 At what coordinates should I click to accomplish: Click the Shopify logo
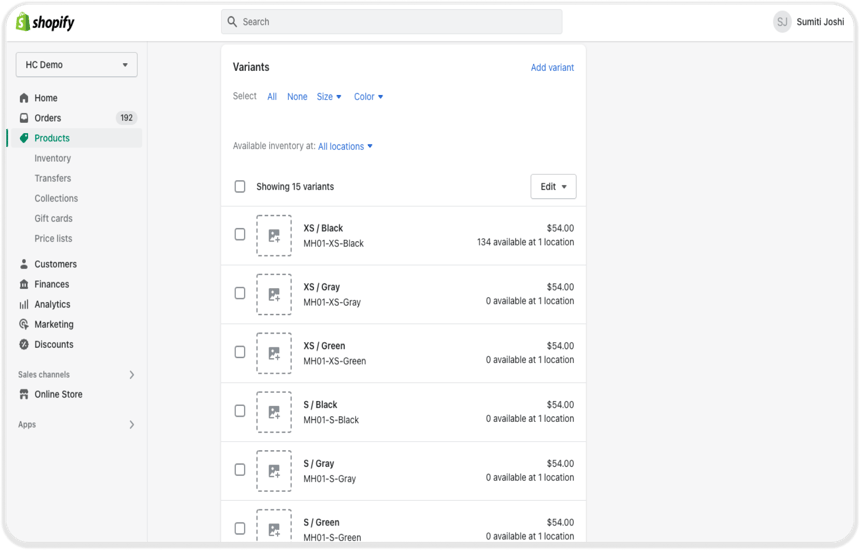click(45, 22)
